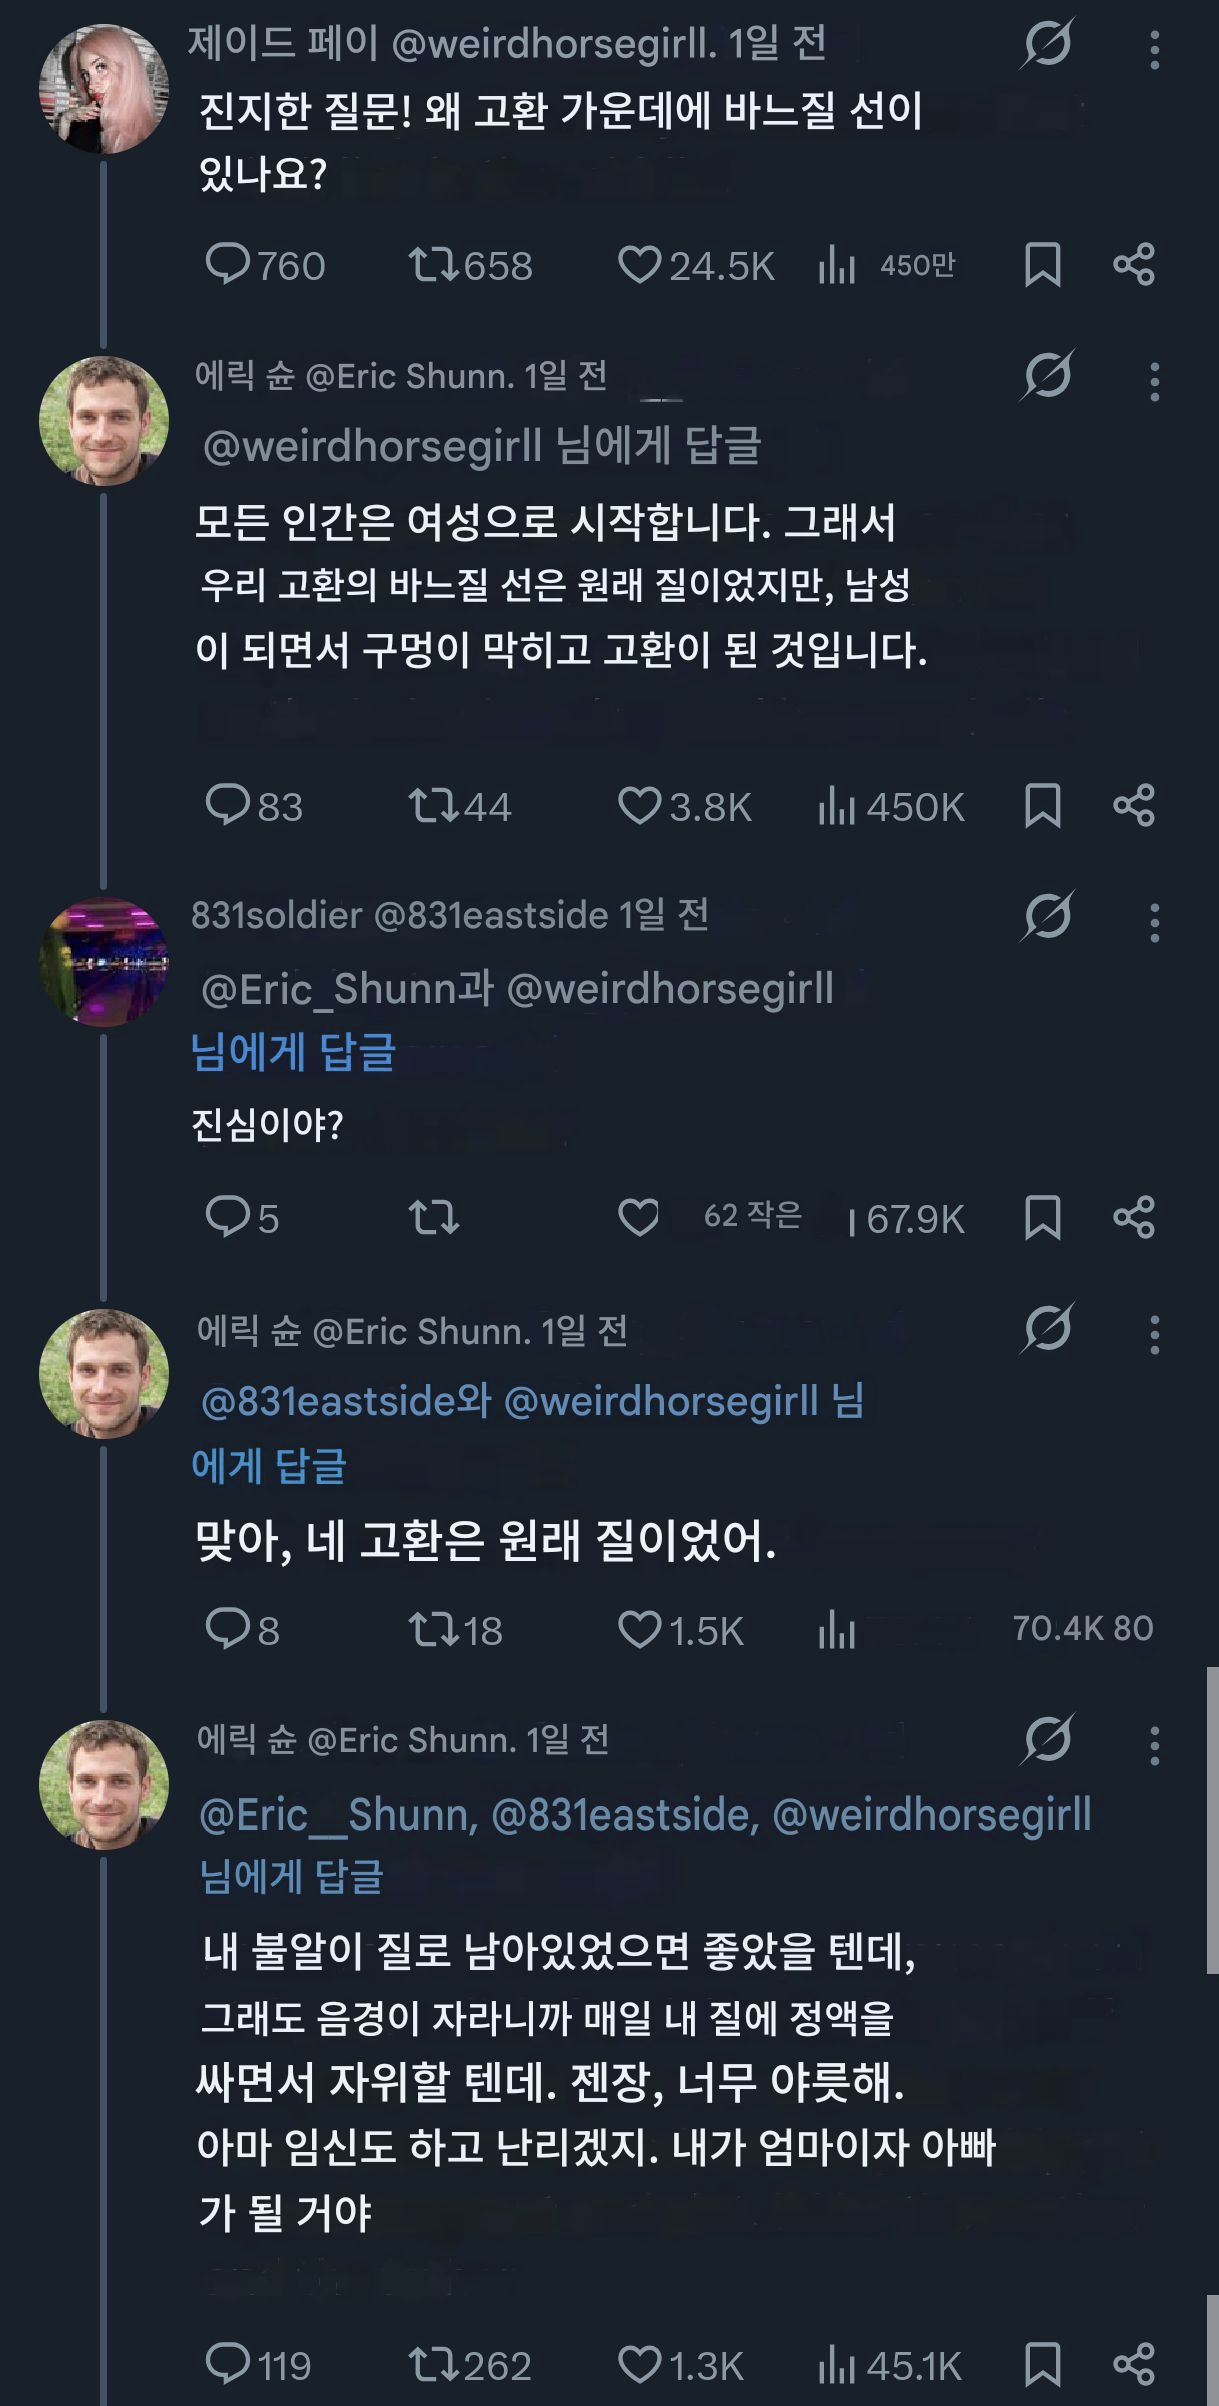This screenshot has height=2406, width=1219.
Task: Share the top post by weirdhorsegirll
Action: (x=1134, y=265)
